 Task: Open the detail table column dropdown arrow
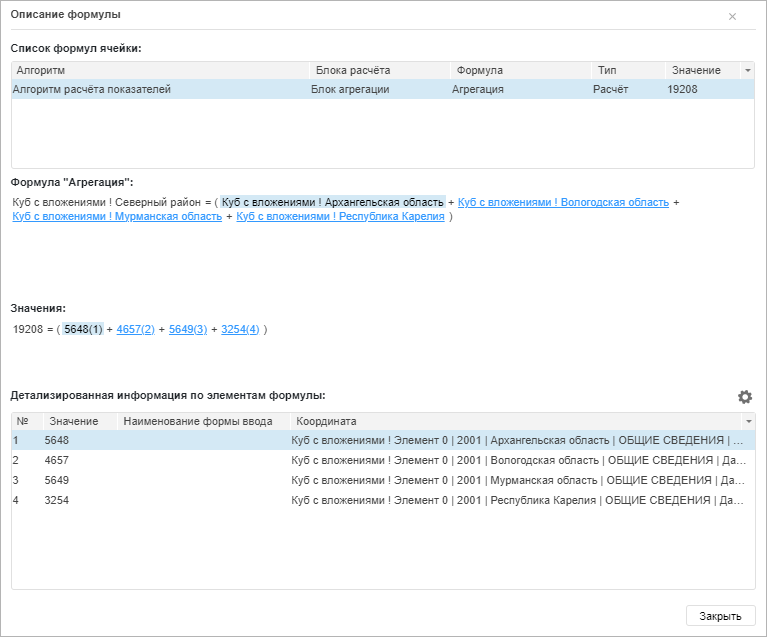click(x=747, y=421)
